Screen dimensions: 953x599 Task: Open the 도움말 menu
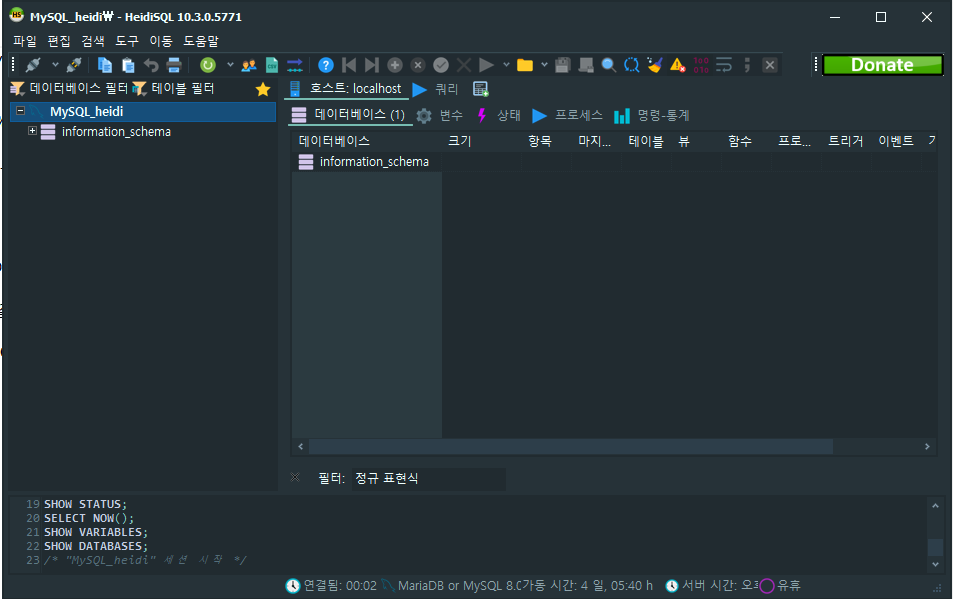point(201,41)
